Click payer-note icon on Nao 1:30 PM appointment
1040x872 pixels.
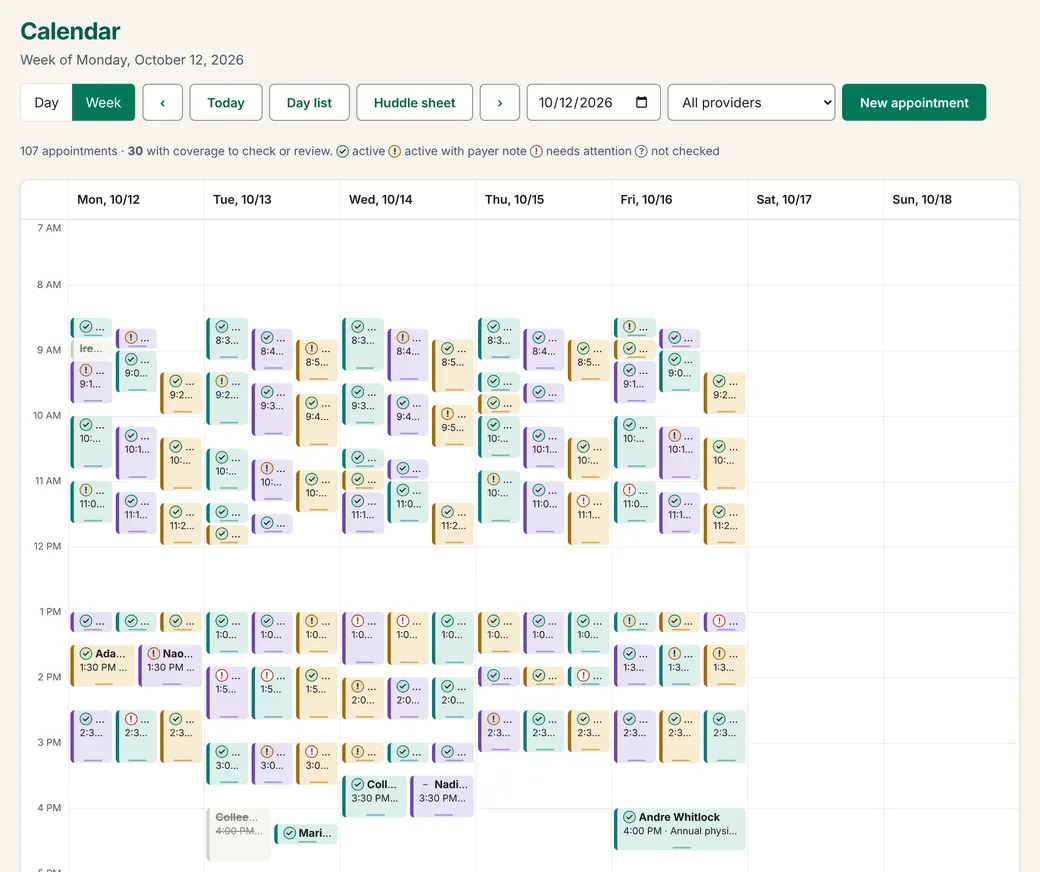tap(154, 653)
